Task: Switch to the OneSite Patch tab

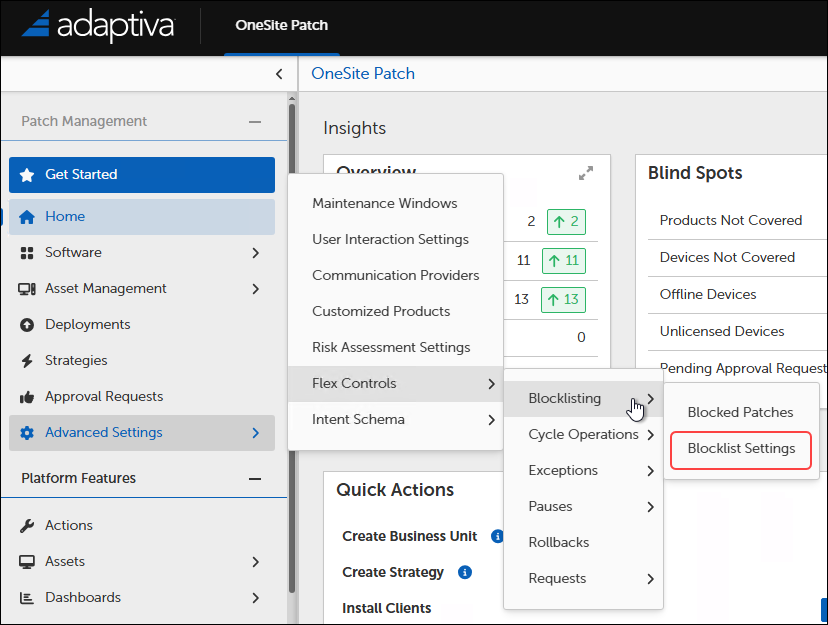Action: (281, 25)
